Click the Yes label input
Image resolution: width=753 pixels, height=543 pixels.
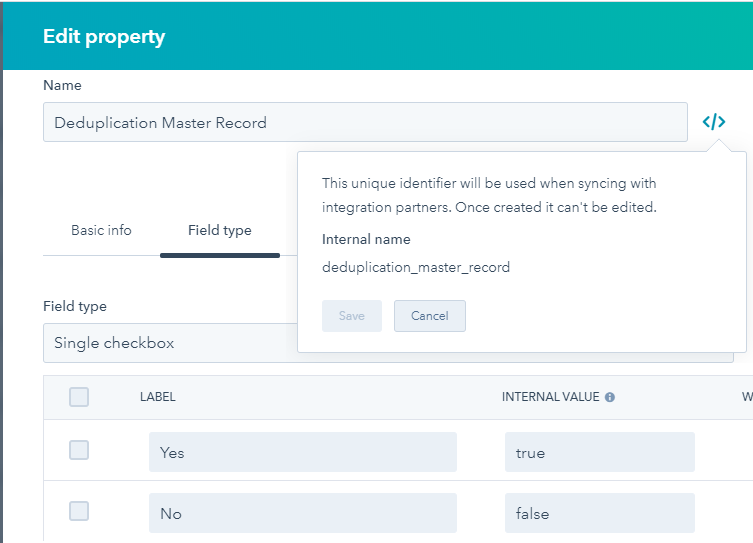coord(303,452)
